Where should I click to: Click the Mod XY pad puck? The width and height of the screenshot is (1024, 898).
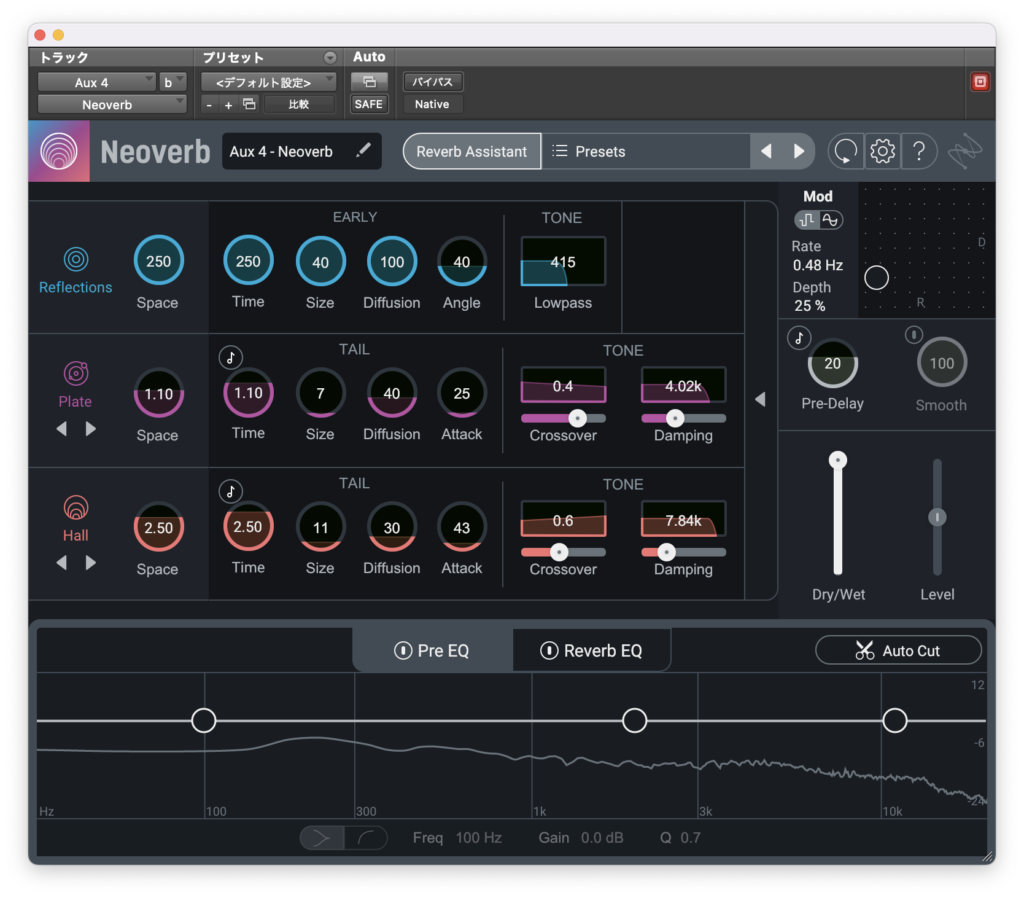(876, 278)
